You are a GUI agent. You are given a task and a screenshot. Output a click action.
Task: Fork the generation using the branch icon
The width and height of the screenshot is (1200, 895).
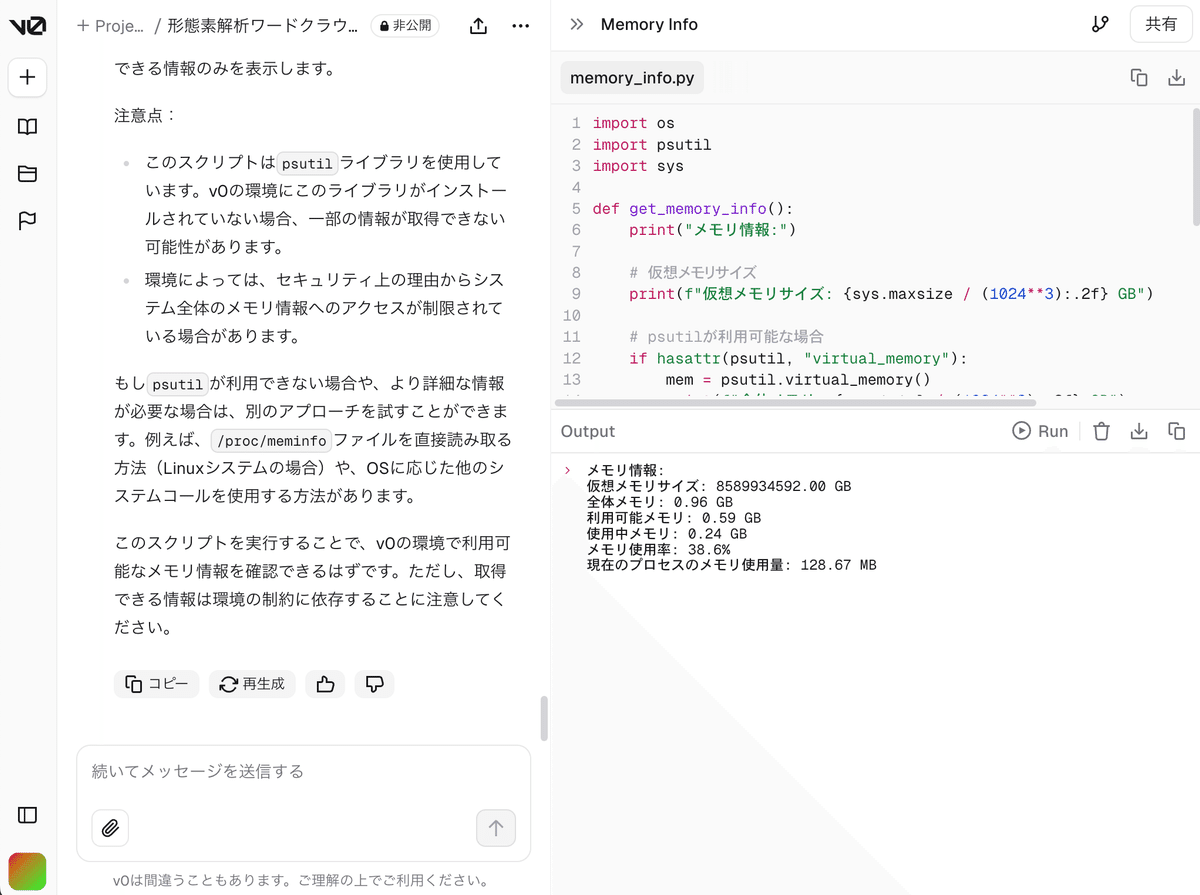coord(1100,24)
